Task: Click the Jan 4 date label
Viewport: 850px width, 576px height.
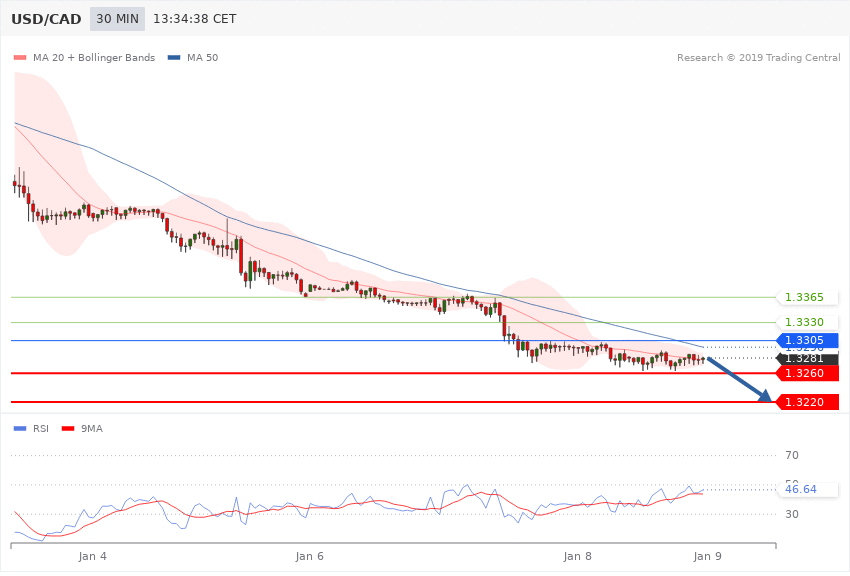Action: tap(92, 556)
